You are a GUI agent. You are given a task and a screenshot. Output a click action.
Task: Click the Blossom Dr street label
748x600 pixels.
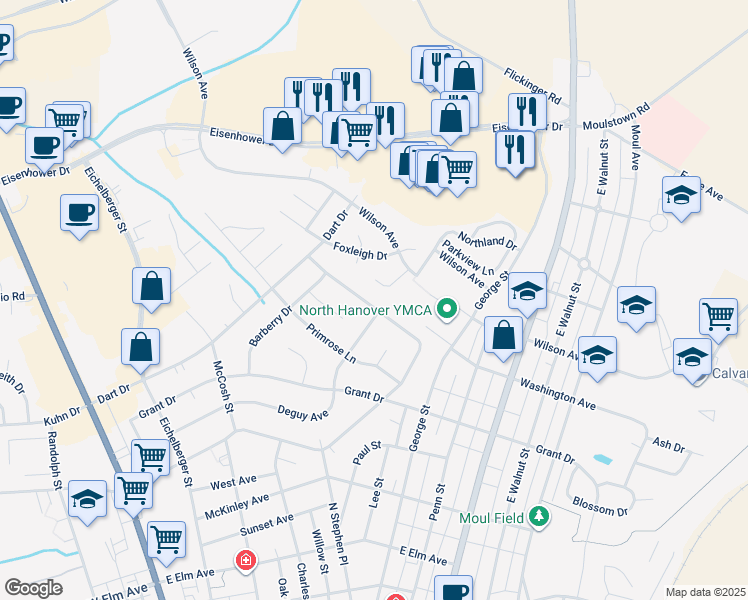[x=600, y=507]
